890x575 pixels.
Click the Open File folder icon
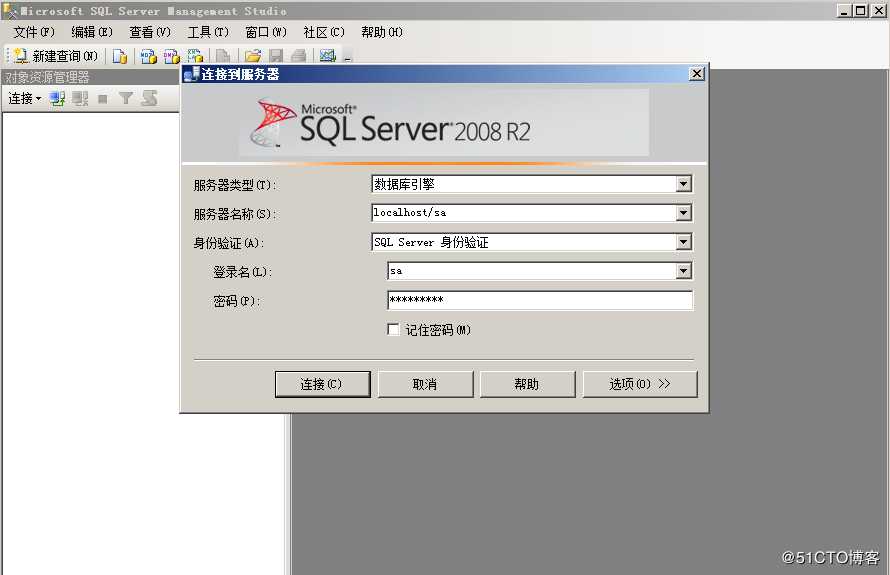(253, 56)
